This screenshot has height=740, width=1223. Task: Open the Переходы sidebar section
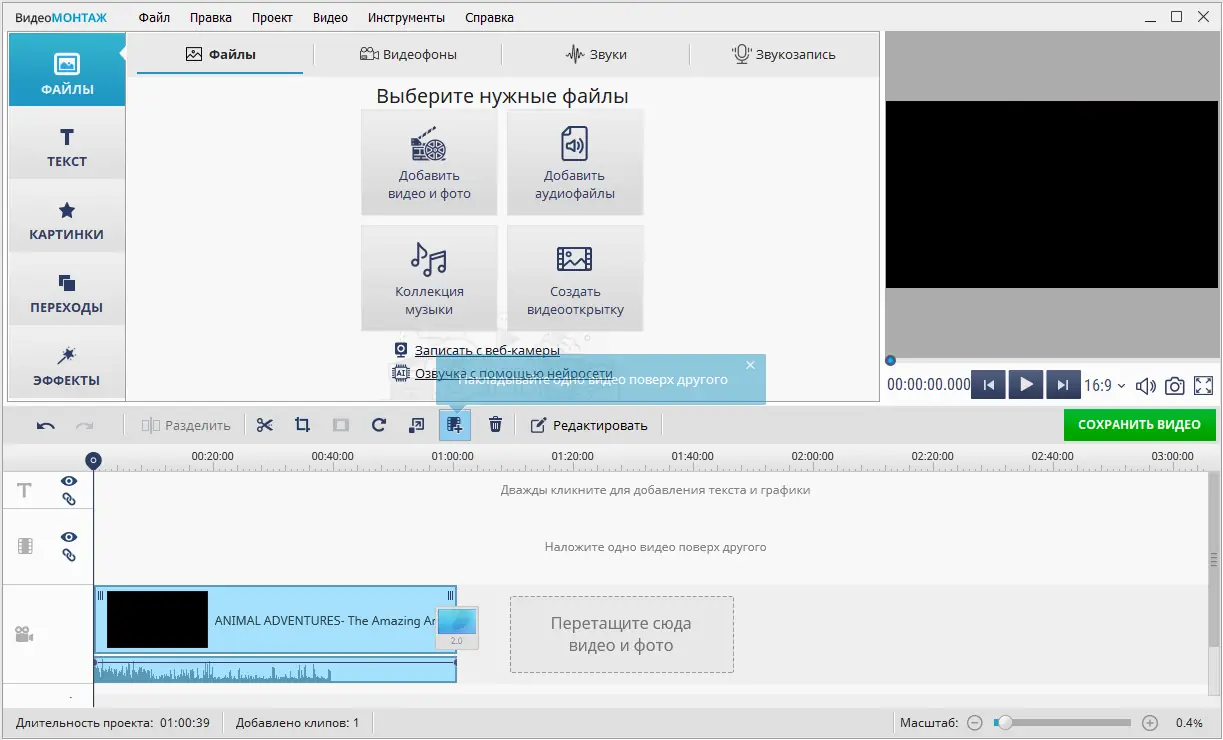(67, 293)
